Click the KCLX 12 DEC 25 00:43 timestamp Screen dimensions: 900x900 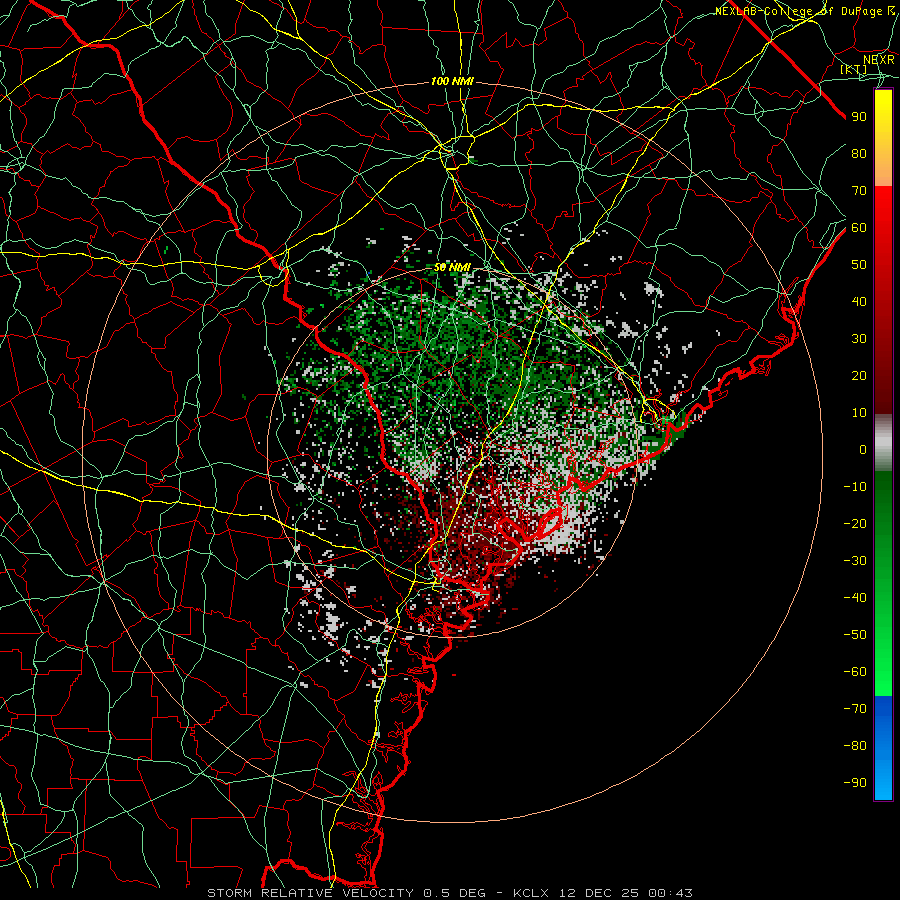coord(603,893)
